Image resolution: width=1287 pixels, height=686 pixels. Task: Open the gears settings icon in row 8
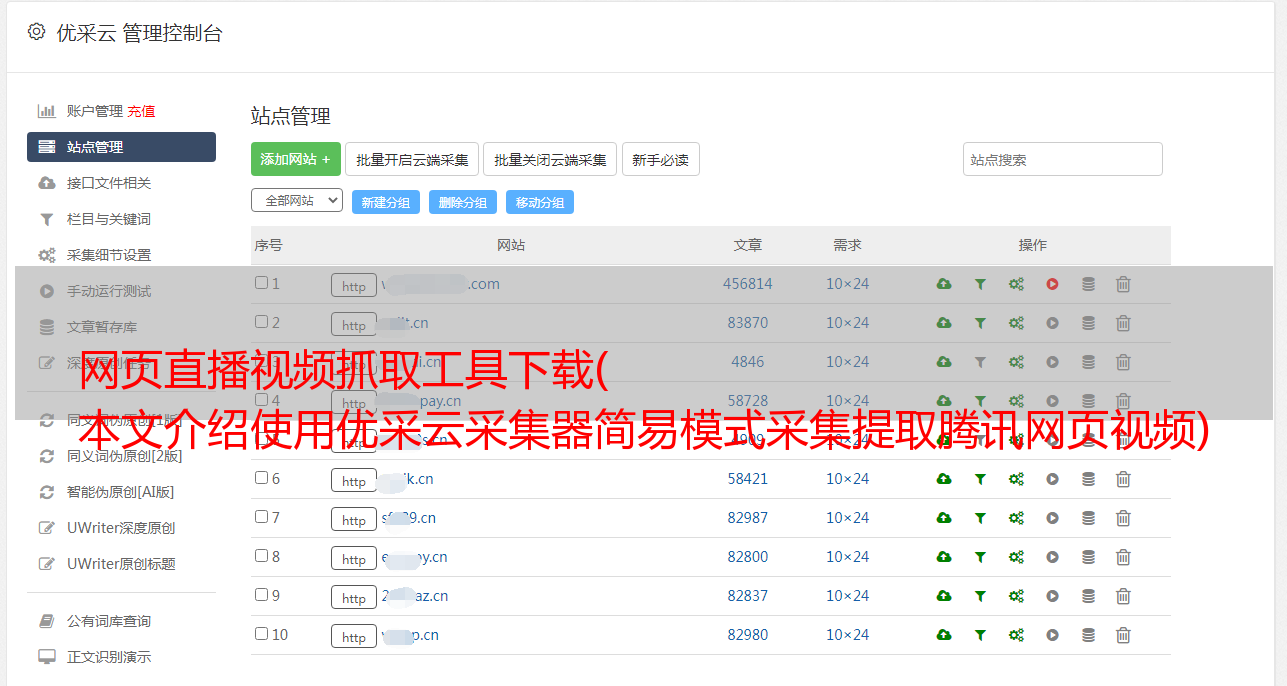pyautogui.click(x=1016, y=557)
